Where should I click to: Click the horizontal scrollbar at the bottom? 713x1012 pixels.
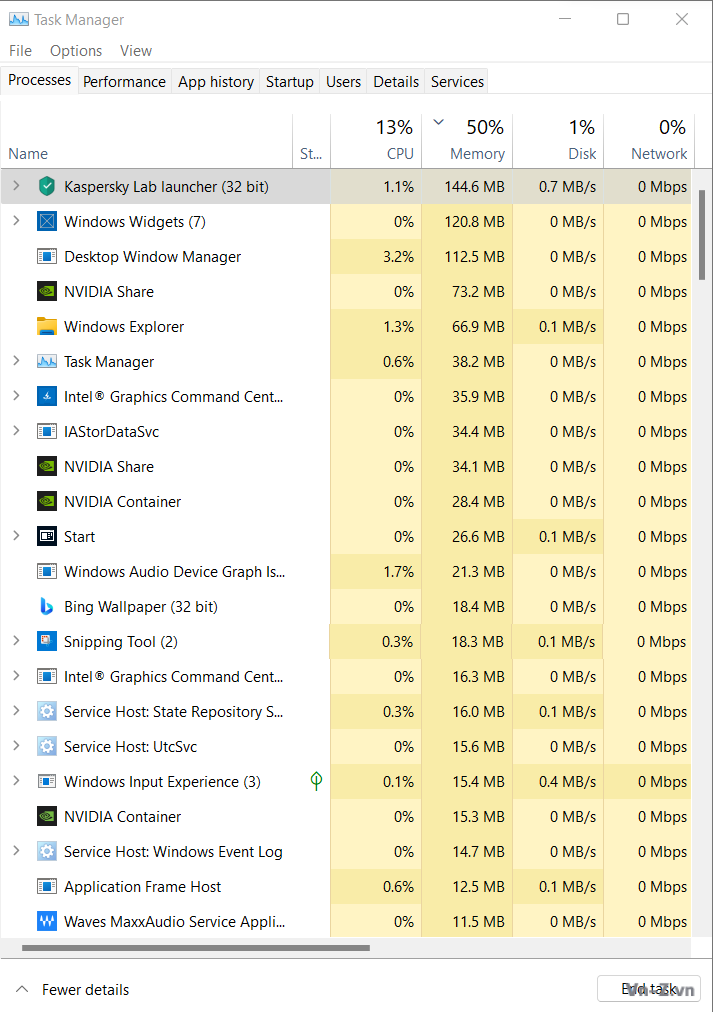pyautogui.click(x=195, y=947)
